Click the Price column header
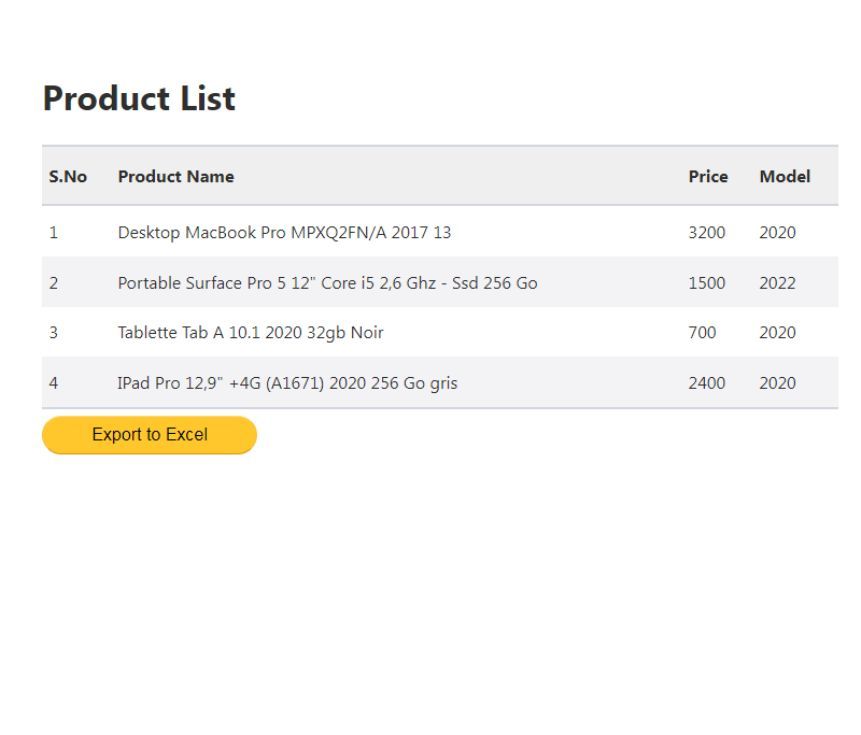 [x=708, y=177]
